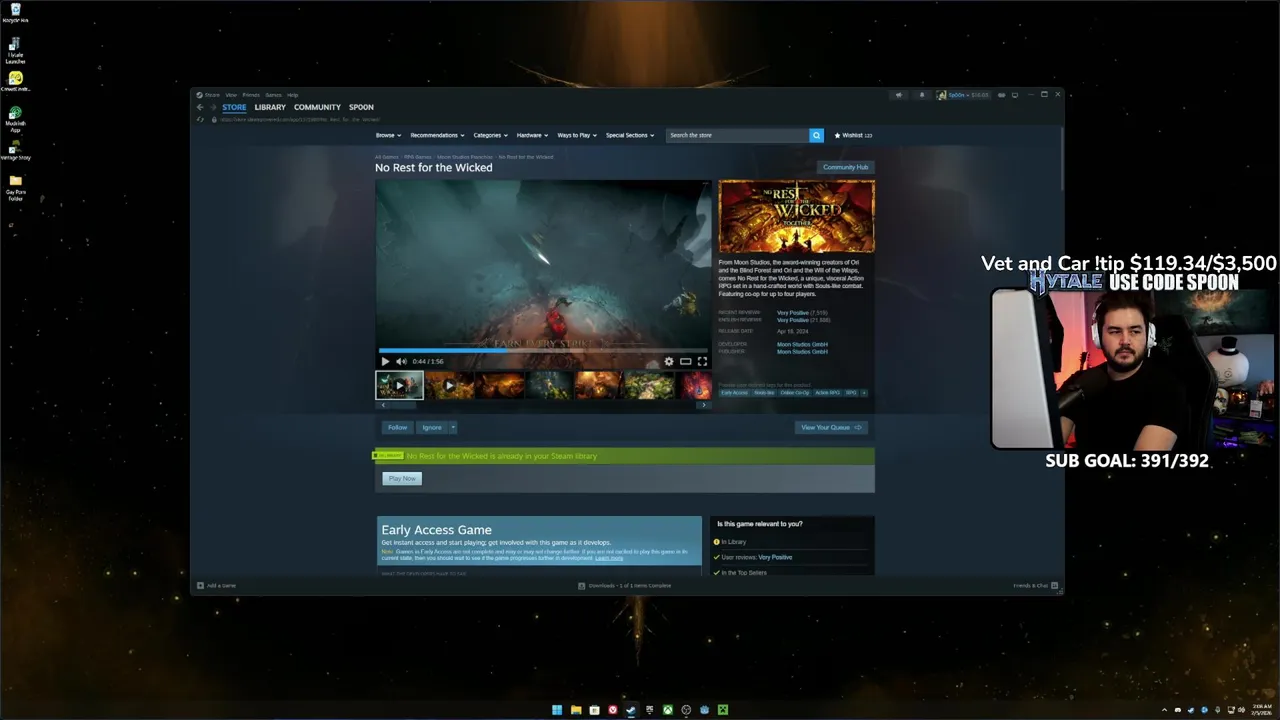Image resolution: width=1280 pixels, height=720 pixels.
Task: Open the Early Access tag
Action: pos(734,393)
